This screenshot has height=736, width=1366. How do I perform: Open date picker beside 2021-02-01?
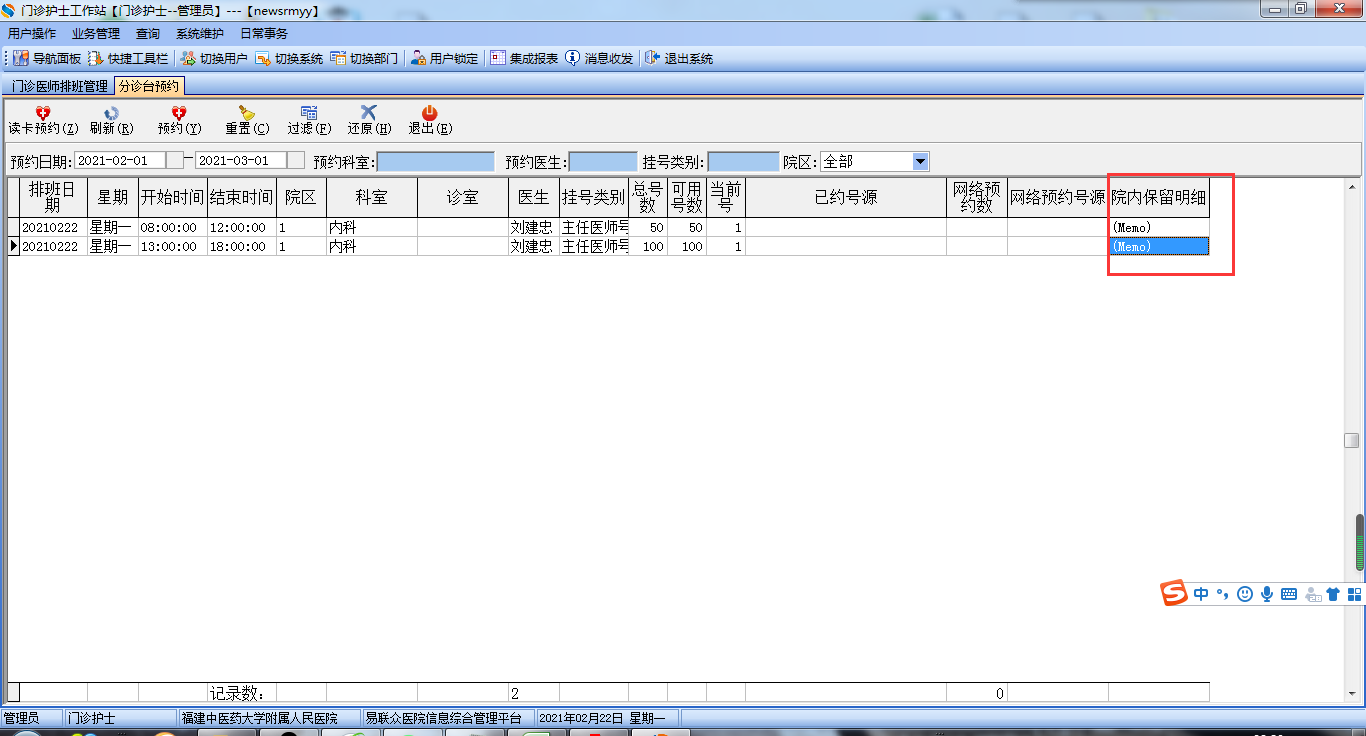pyautogui.click(x=175, y=160)
